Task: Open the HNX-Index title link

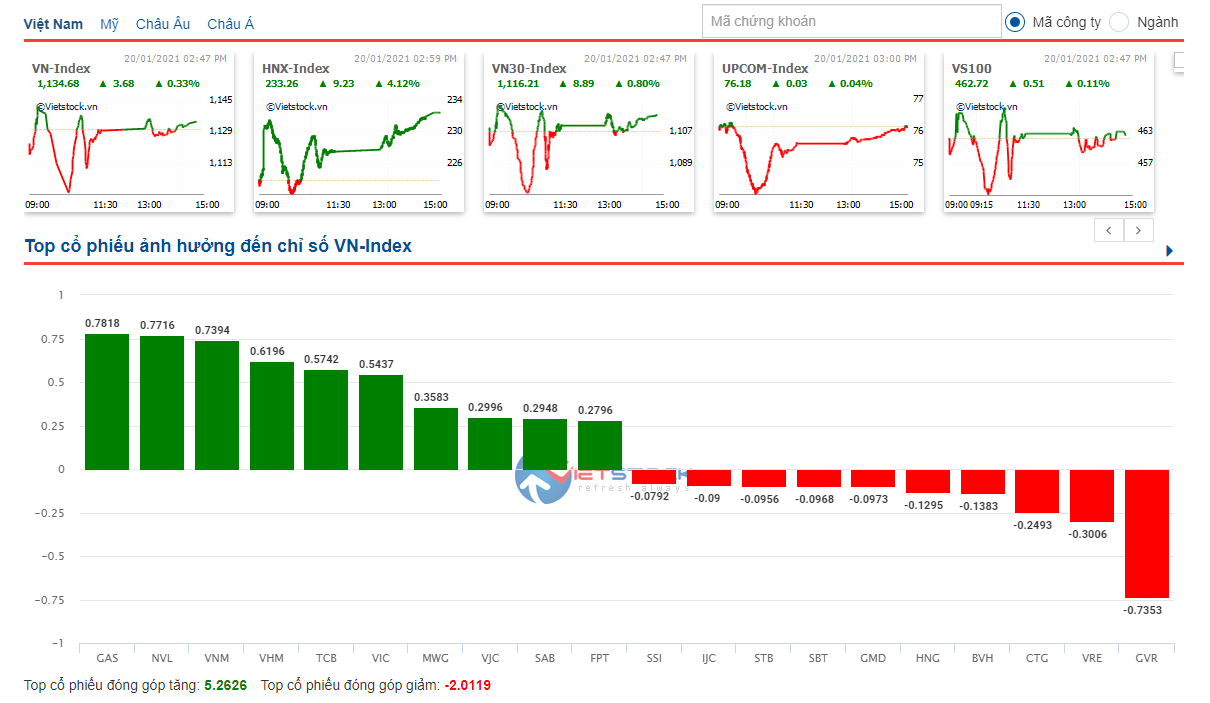Action: coord(296,69)
